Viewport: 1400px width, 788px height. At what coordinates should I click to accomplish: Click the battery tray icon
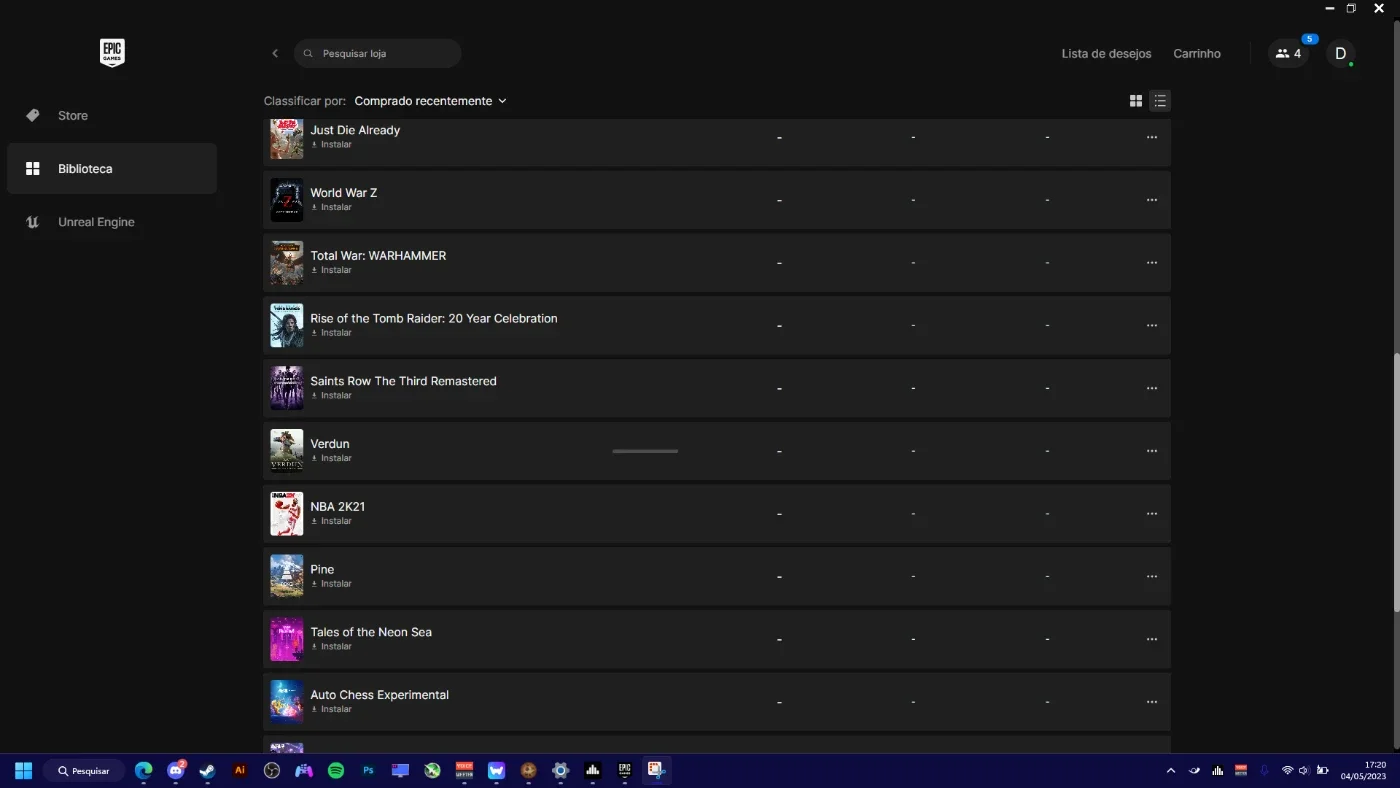1323,771
